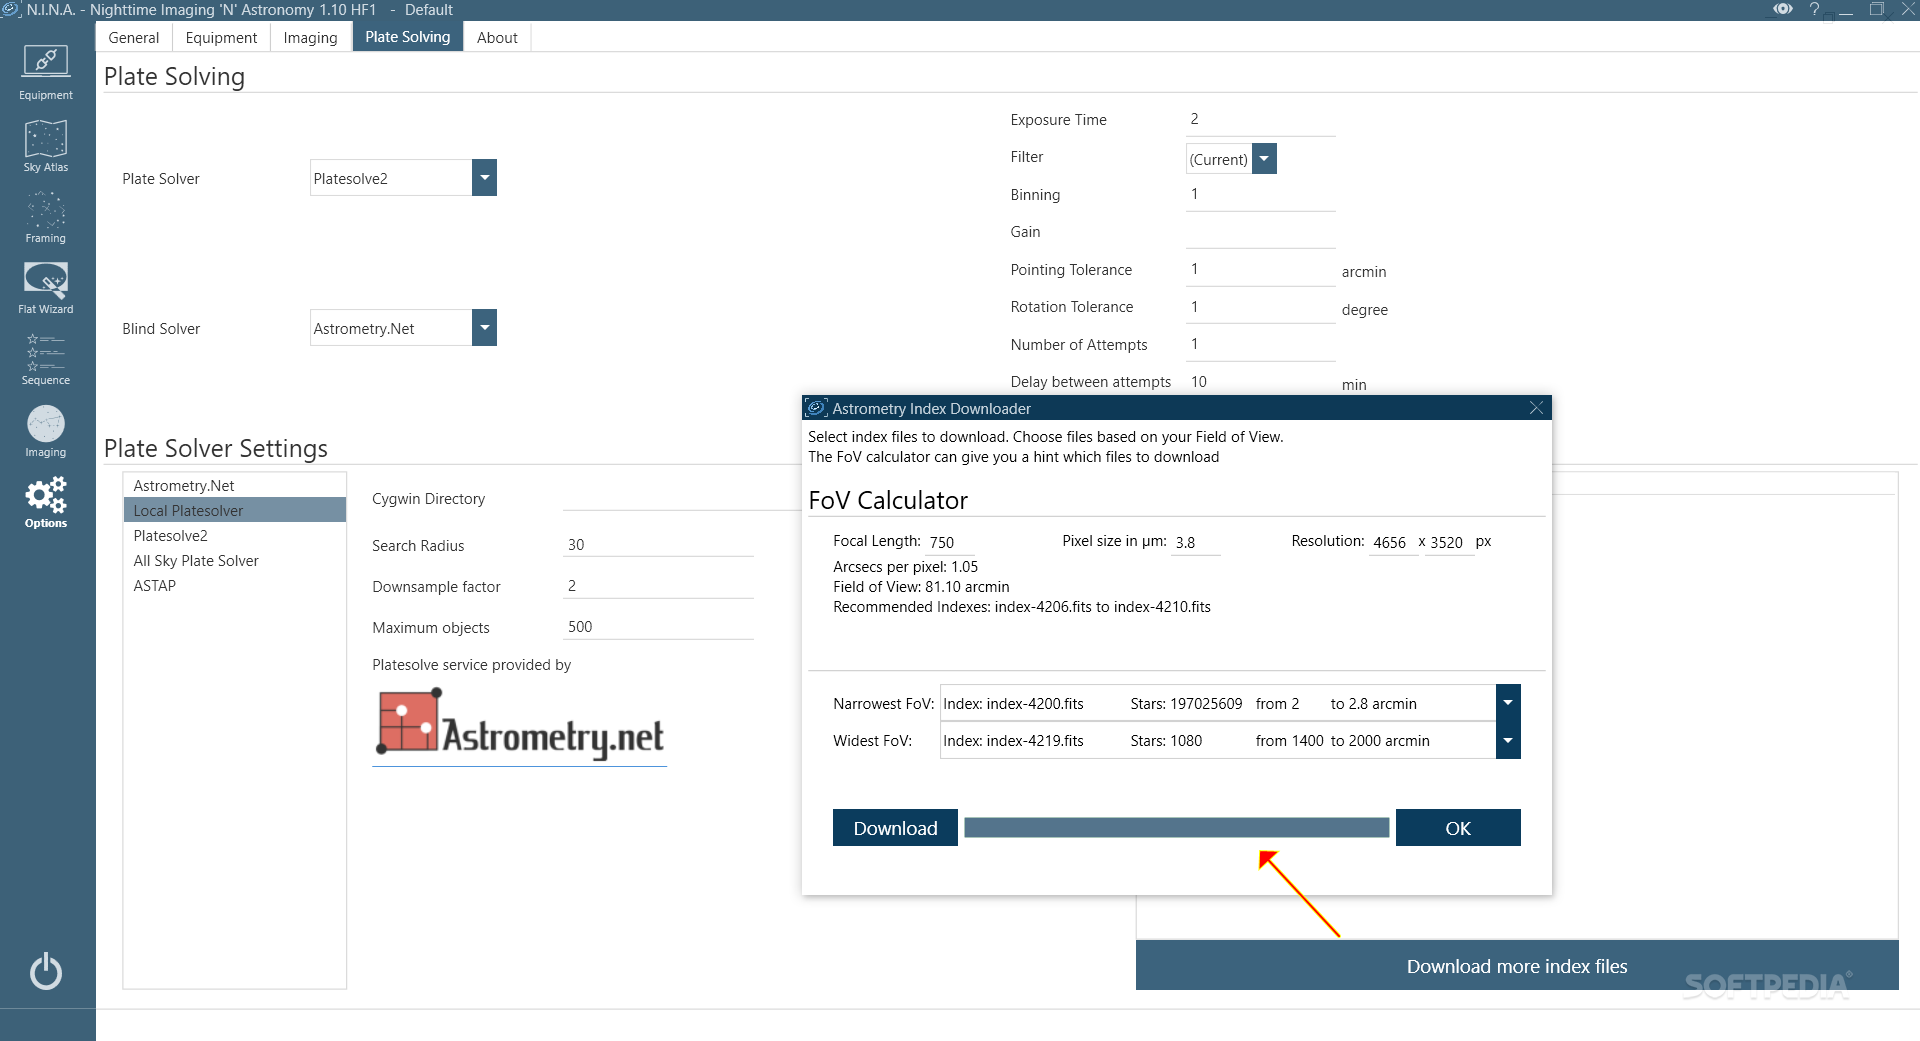The width and height of the screenshot is (1920, 1041).
Task: Edit the Pointing Tolerance field
Action: click(1260, 269)
